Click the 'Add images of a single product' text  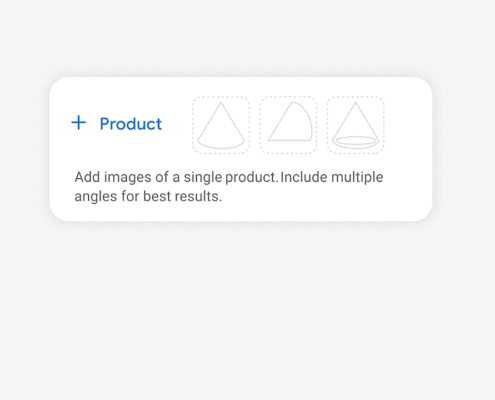pyautogui.click(x=176, y=177)
